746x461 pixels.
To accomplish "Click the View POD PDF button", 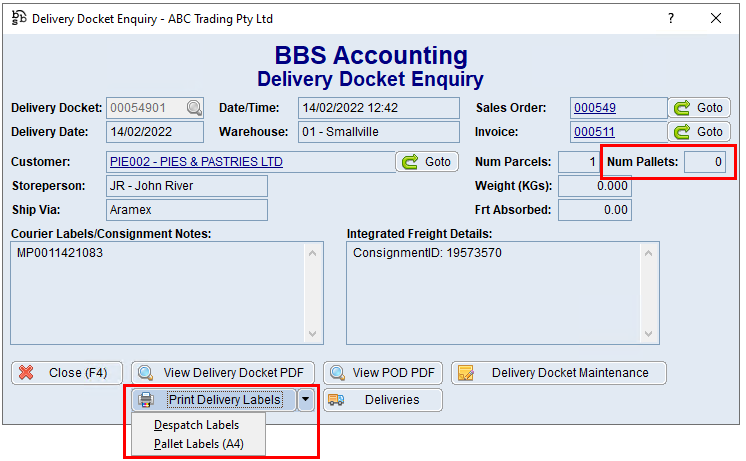I will tap(382, 373).
